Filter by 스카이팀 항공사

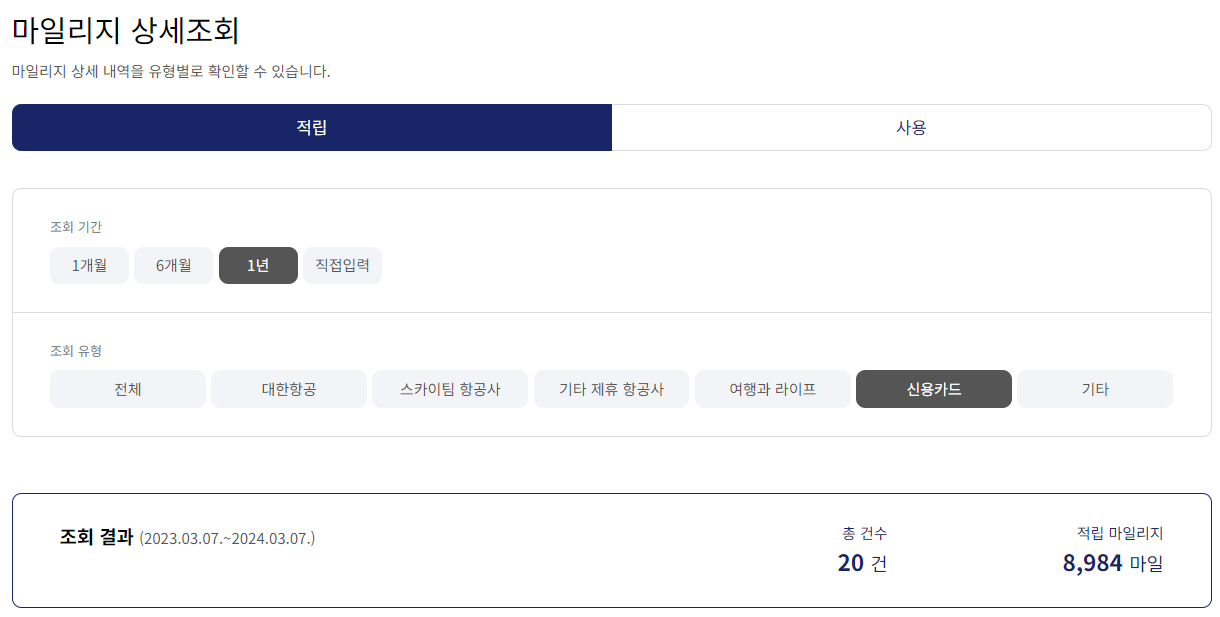click(449, 389)
